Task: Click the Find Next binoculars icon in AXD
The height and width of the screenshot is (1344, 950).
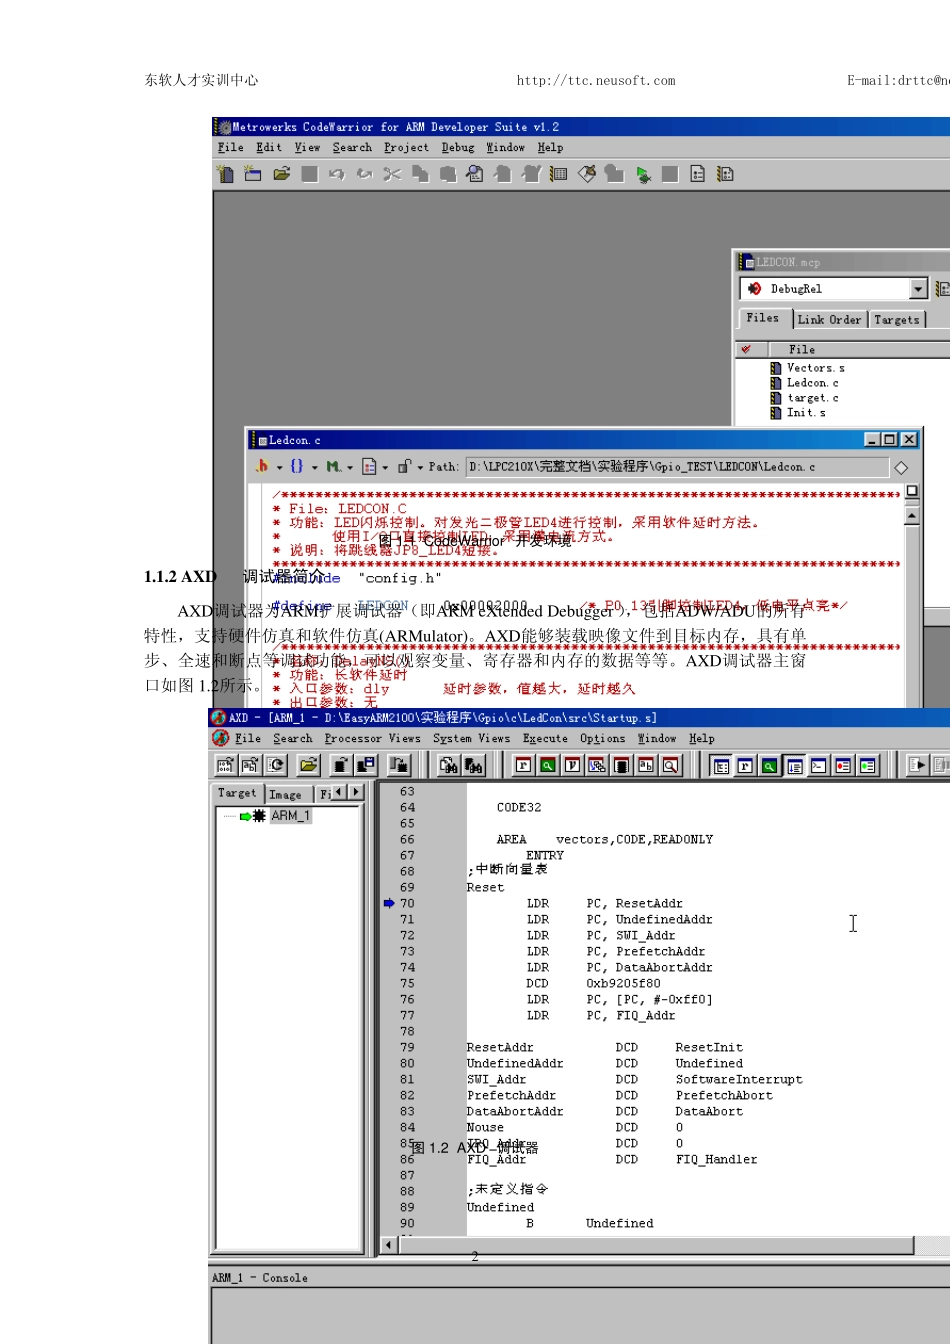Action: [x=473, y=765]
